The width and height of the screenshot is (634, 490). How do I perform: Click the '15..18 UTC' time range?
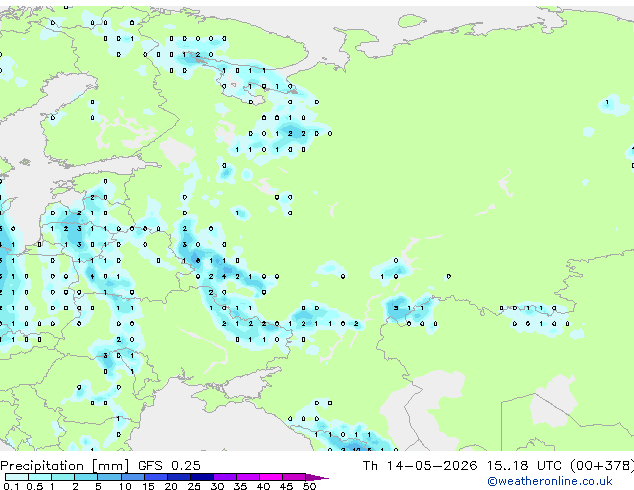[x=525, y=466]
